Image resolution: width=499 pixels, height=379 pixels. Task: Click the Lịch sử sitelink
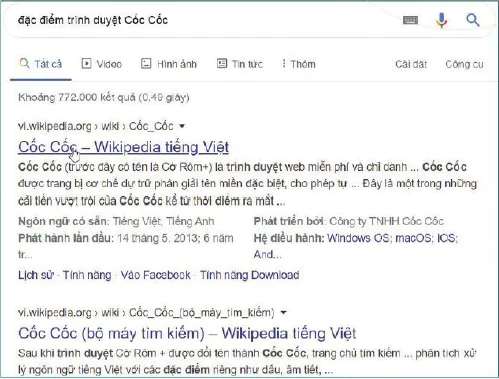pyautogui.click(x=36, y=275)
